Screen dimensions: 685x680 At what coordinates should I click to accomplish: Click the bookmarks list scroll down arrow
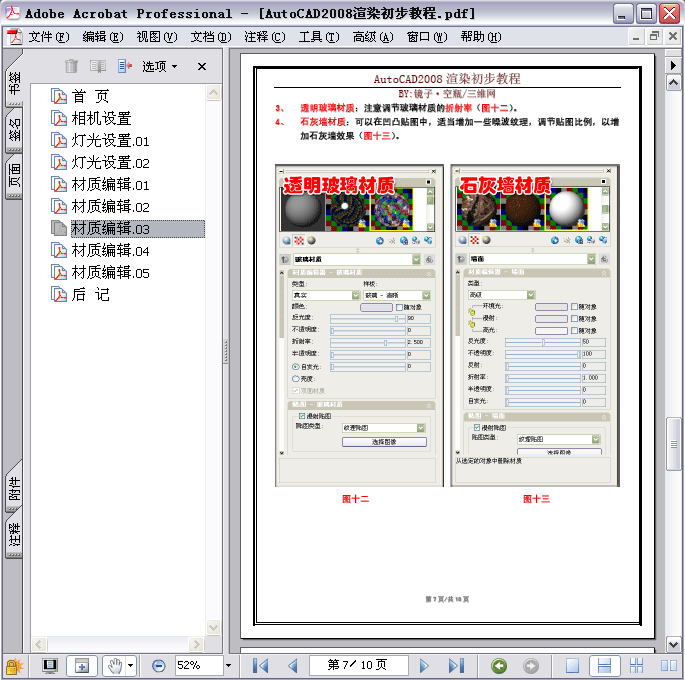tap(214, 628)
